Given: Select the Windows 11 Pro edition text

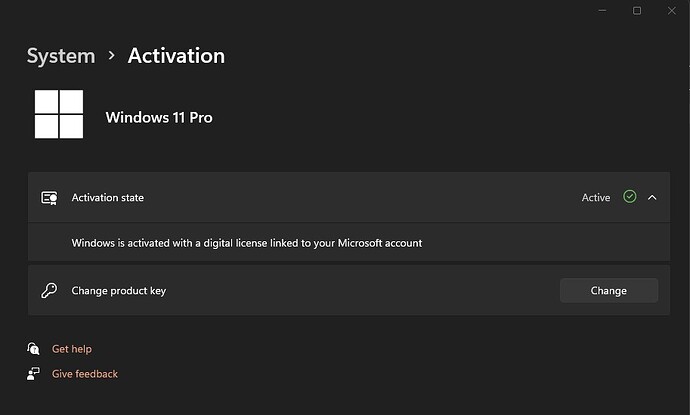Looking at the screenshot, I should click(x=159, y=118).
